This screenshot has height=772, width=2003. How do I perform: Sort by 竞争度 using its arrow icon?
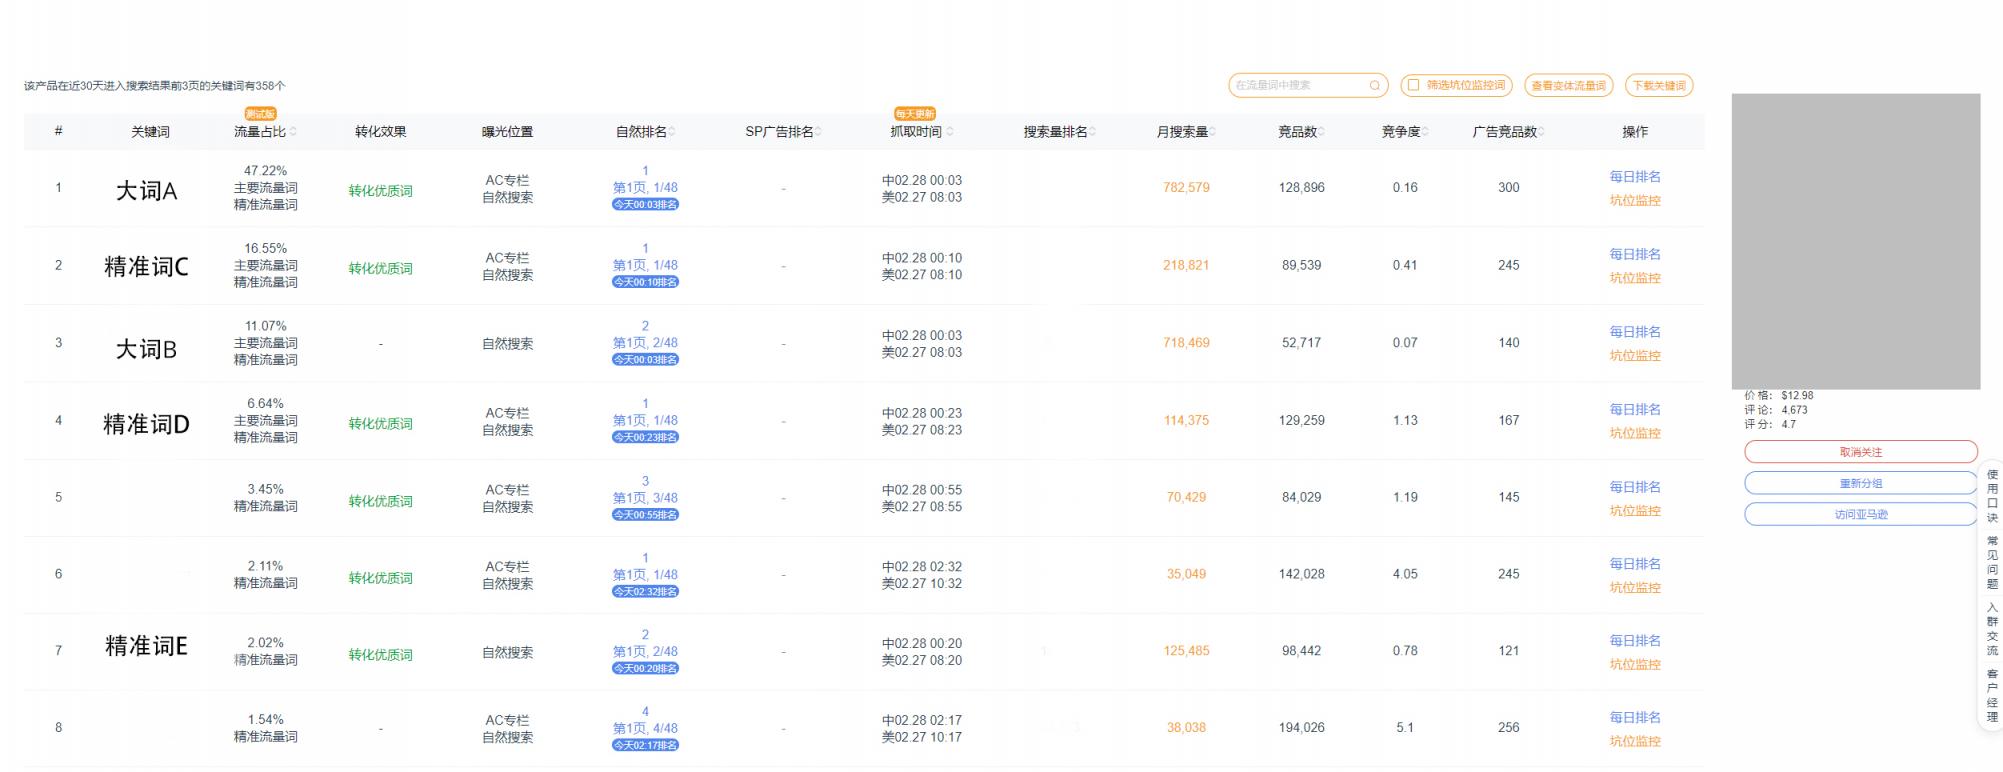1425,132
